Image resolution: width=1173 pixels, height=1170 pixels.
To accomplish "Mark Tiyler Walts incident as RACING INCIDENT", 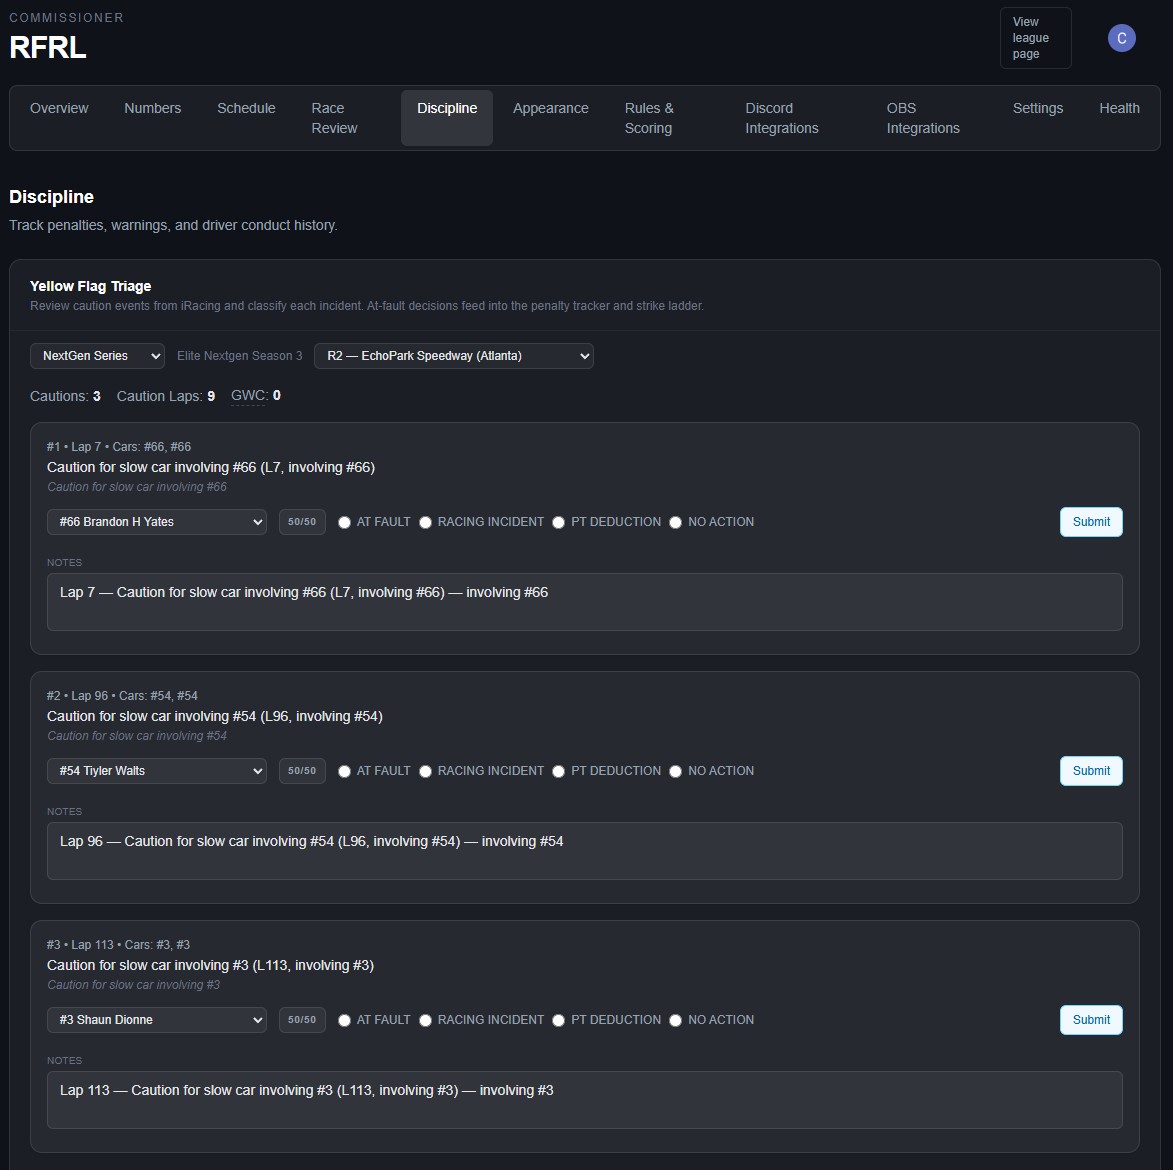I will pyautogui.click(x=425, y=771).
